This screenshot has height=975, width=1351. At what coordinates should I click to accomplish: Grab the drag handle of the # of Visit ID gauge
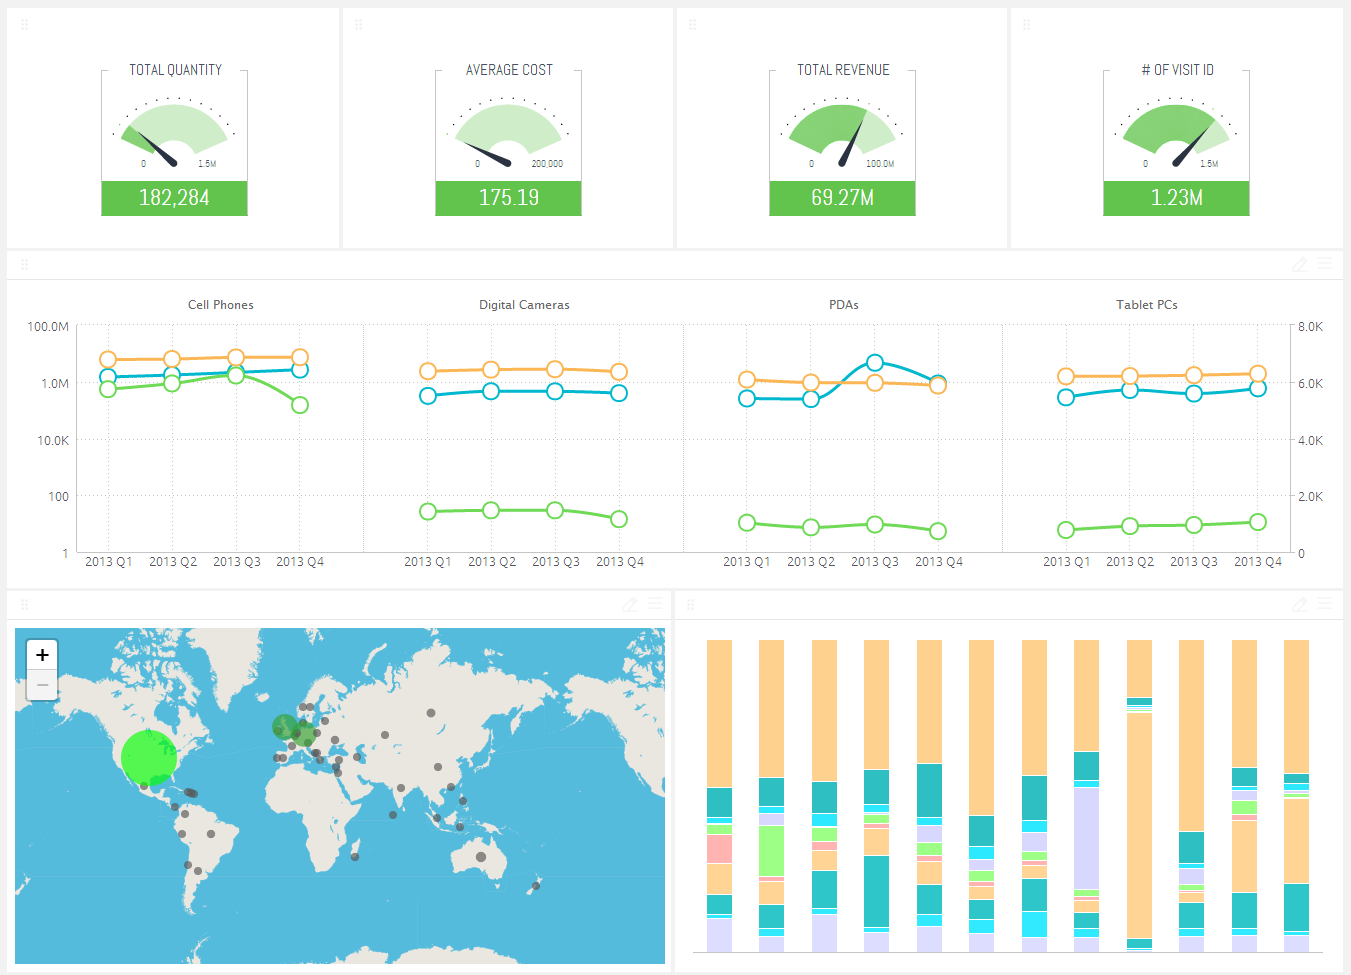tap(1025, 23)
